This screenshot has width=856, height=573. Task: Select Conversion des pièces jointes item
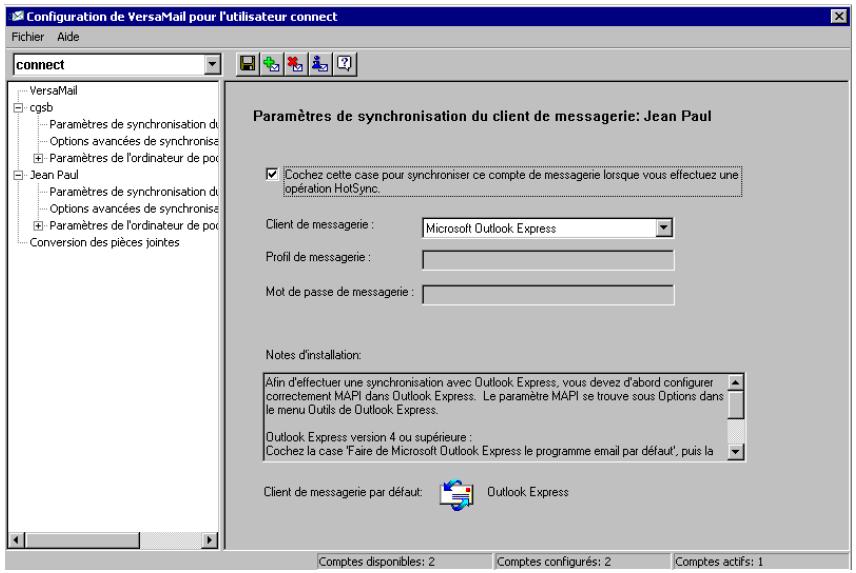pos(104,242)
